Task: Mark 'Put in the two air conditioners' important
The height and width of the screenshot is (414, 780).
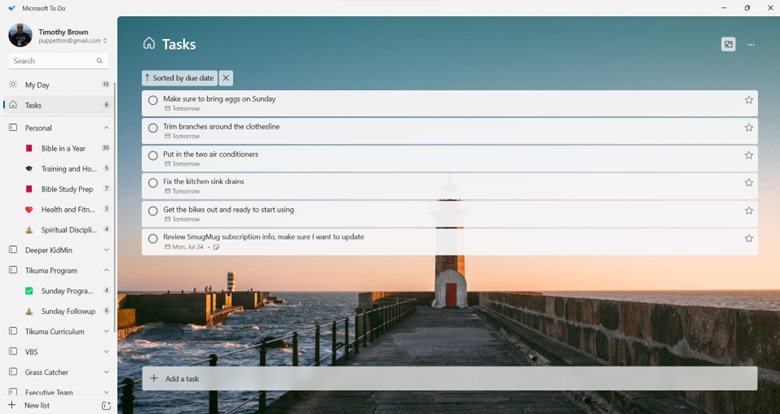Action: 748,155
